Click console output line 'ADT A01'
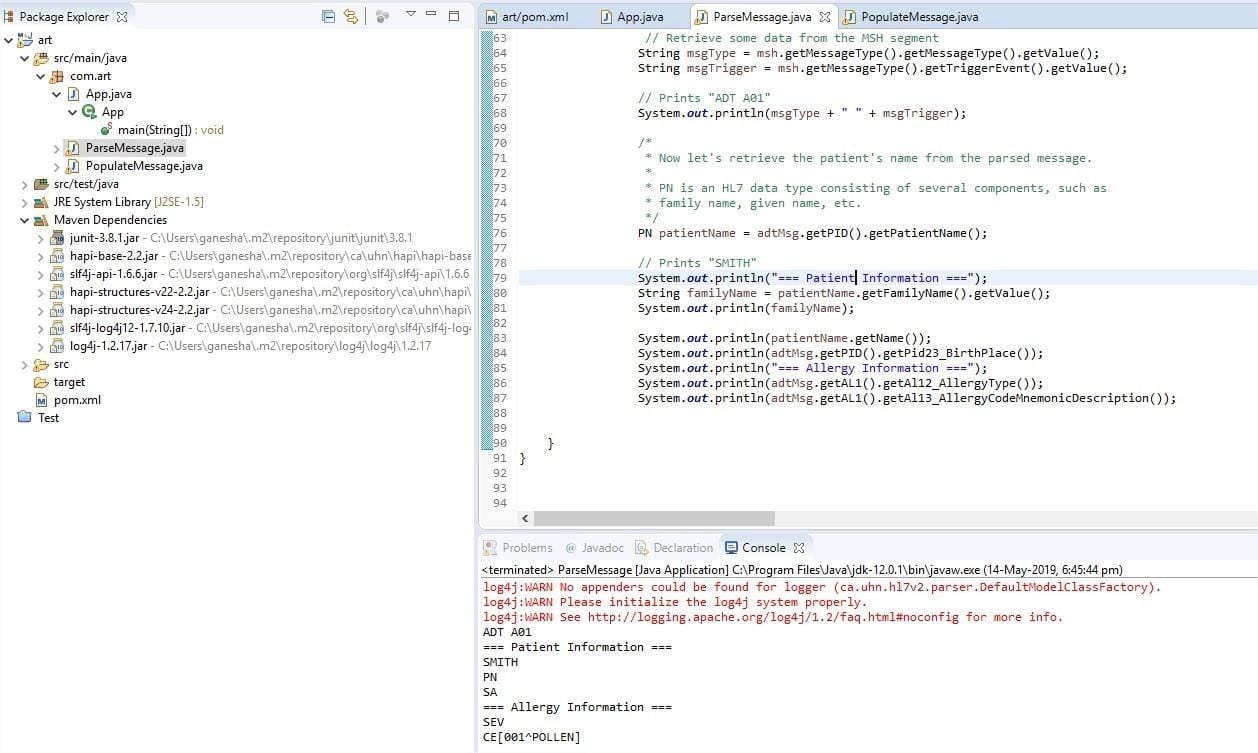Screen dimensions: 1258x753 pos(507,632)
